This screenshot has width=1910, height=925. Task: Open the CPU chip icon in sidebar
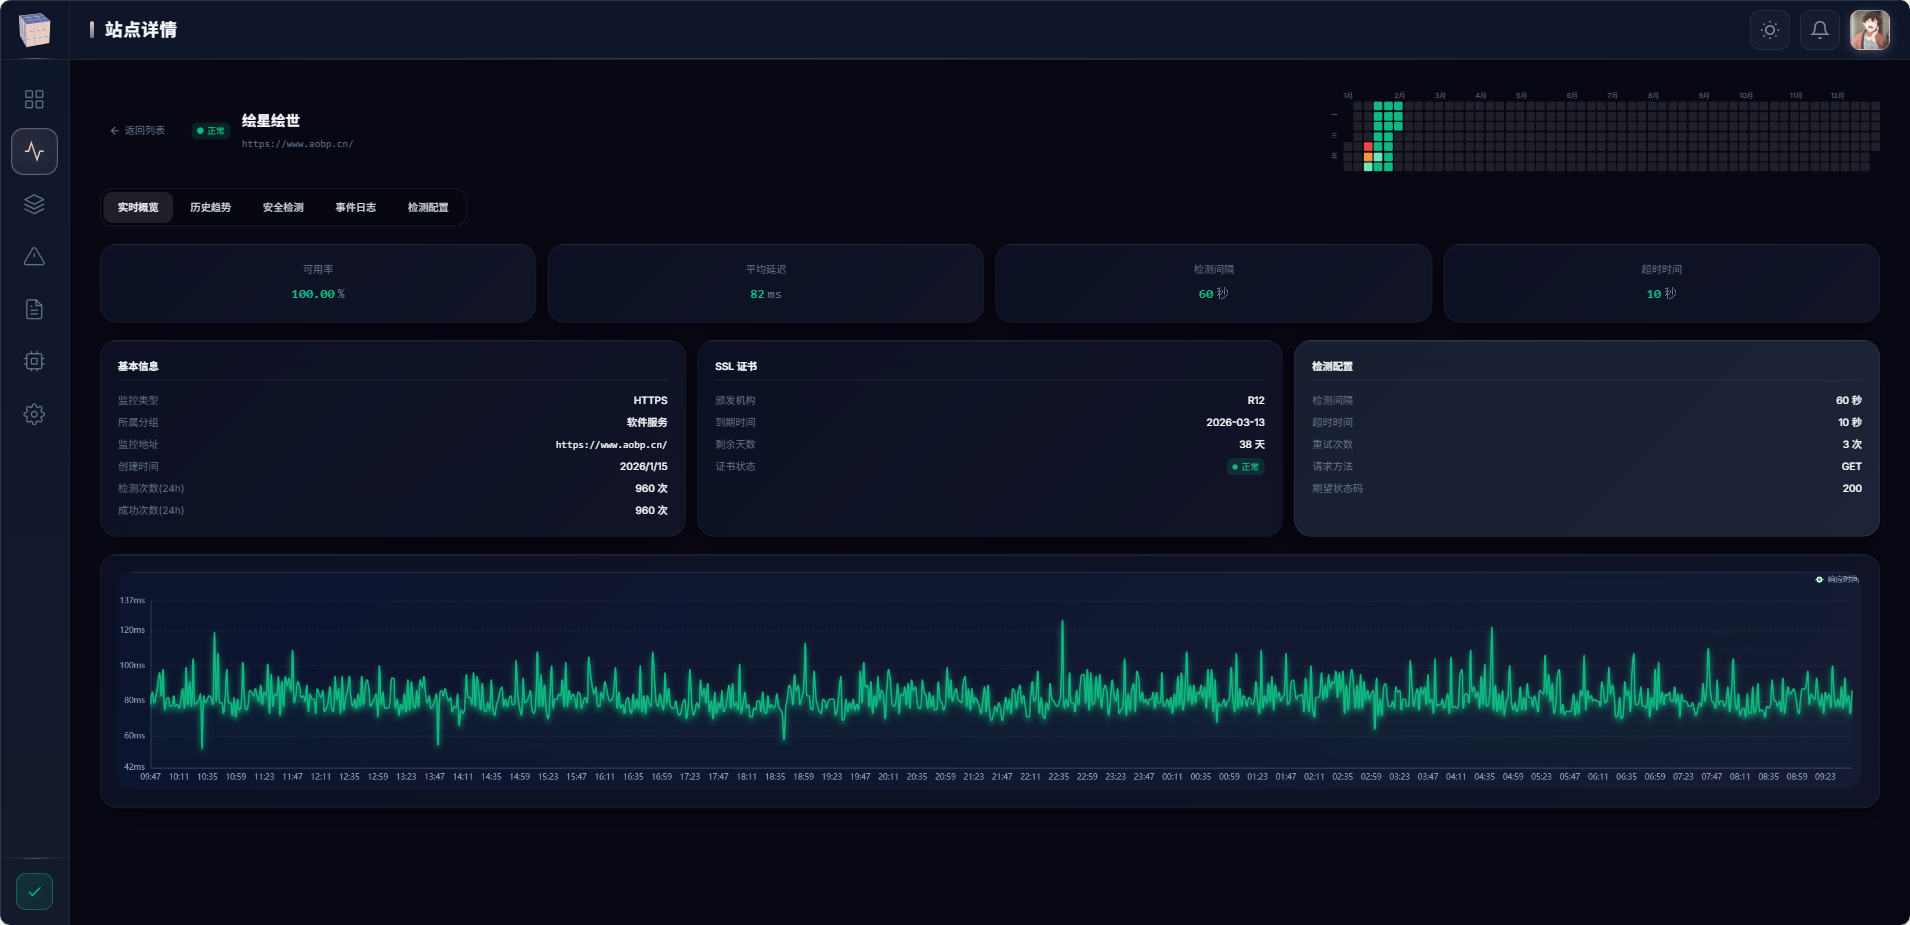point(34,361)
